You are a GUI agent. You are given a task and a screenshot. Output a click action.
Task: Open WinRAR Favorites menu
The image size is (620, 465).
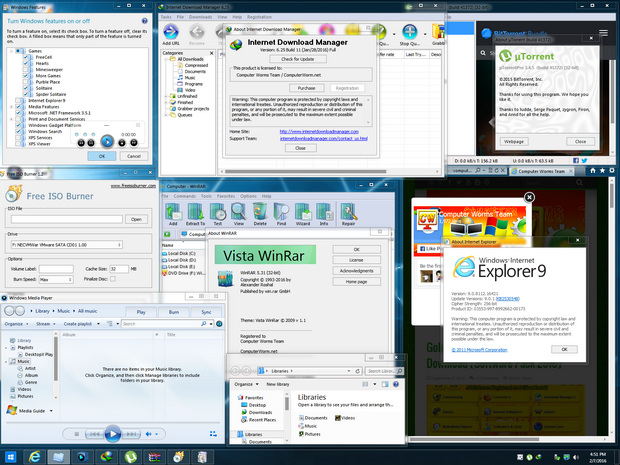point(226,196)
